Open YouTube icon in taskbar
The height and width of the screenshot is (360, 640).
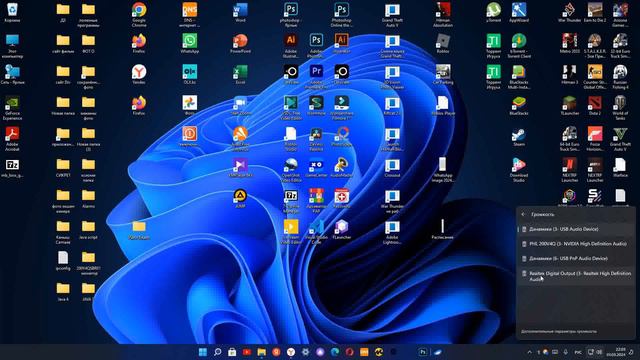click(x=247, y=352)
